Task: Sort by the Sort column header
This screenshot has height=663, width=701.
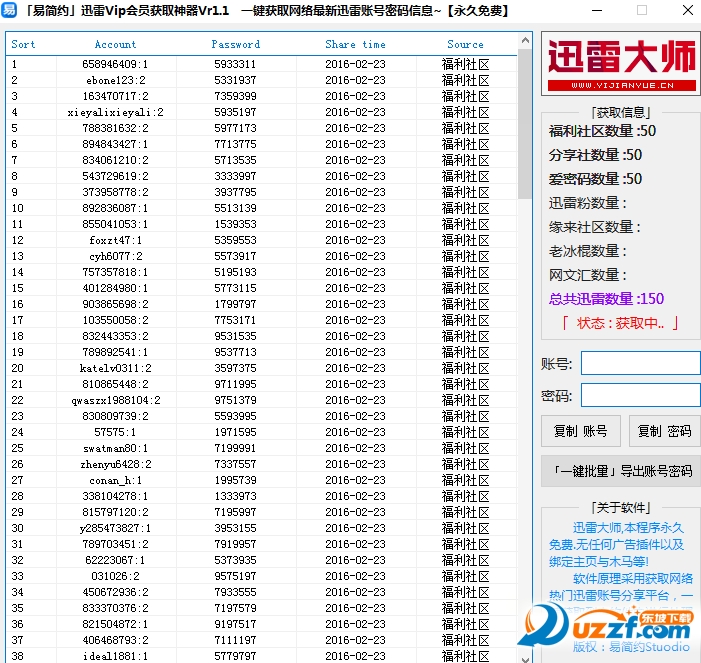Action: pyautogui.click(x=23, y=44)
